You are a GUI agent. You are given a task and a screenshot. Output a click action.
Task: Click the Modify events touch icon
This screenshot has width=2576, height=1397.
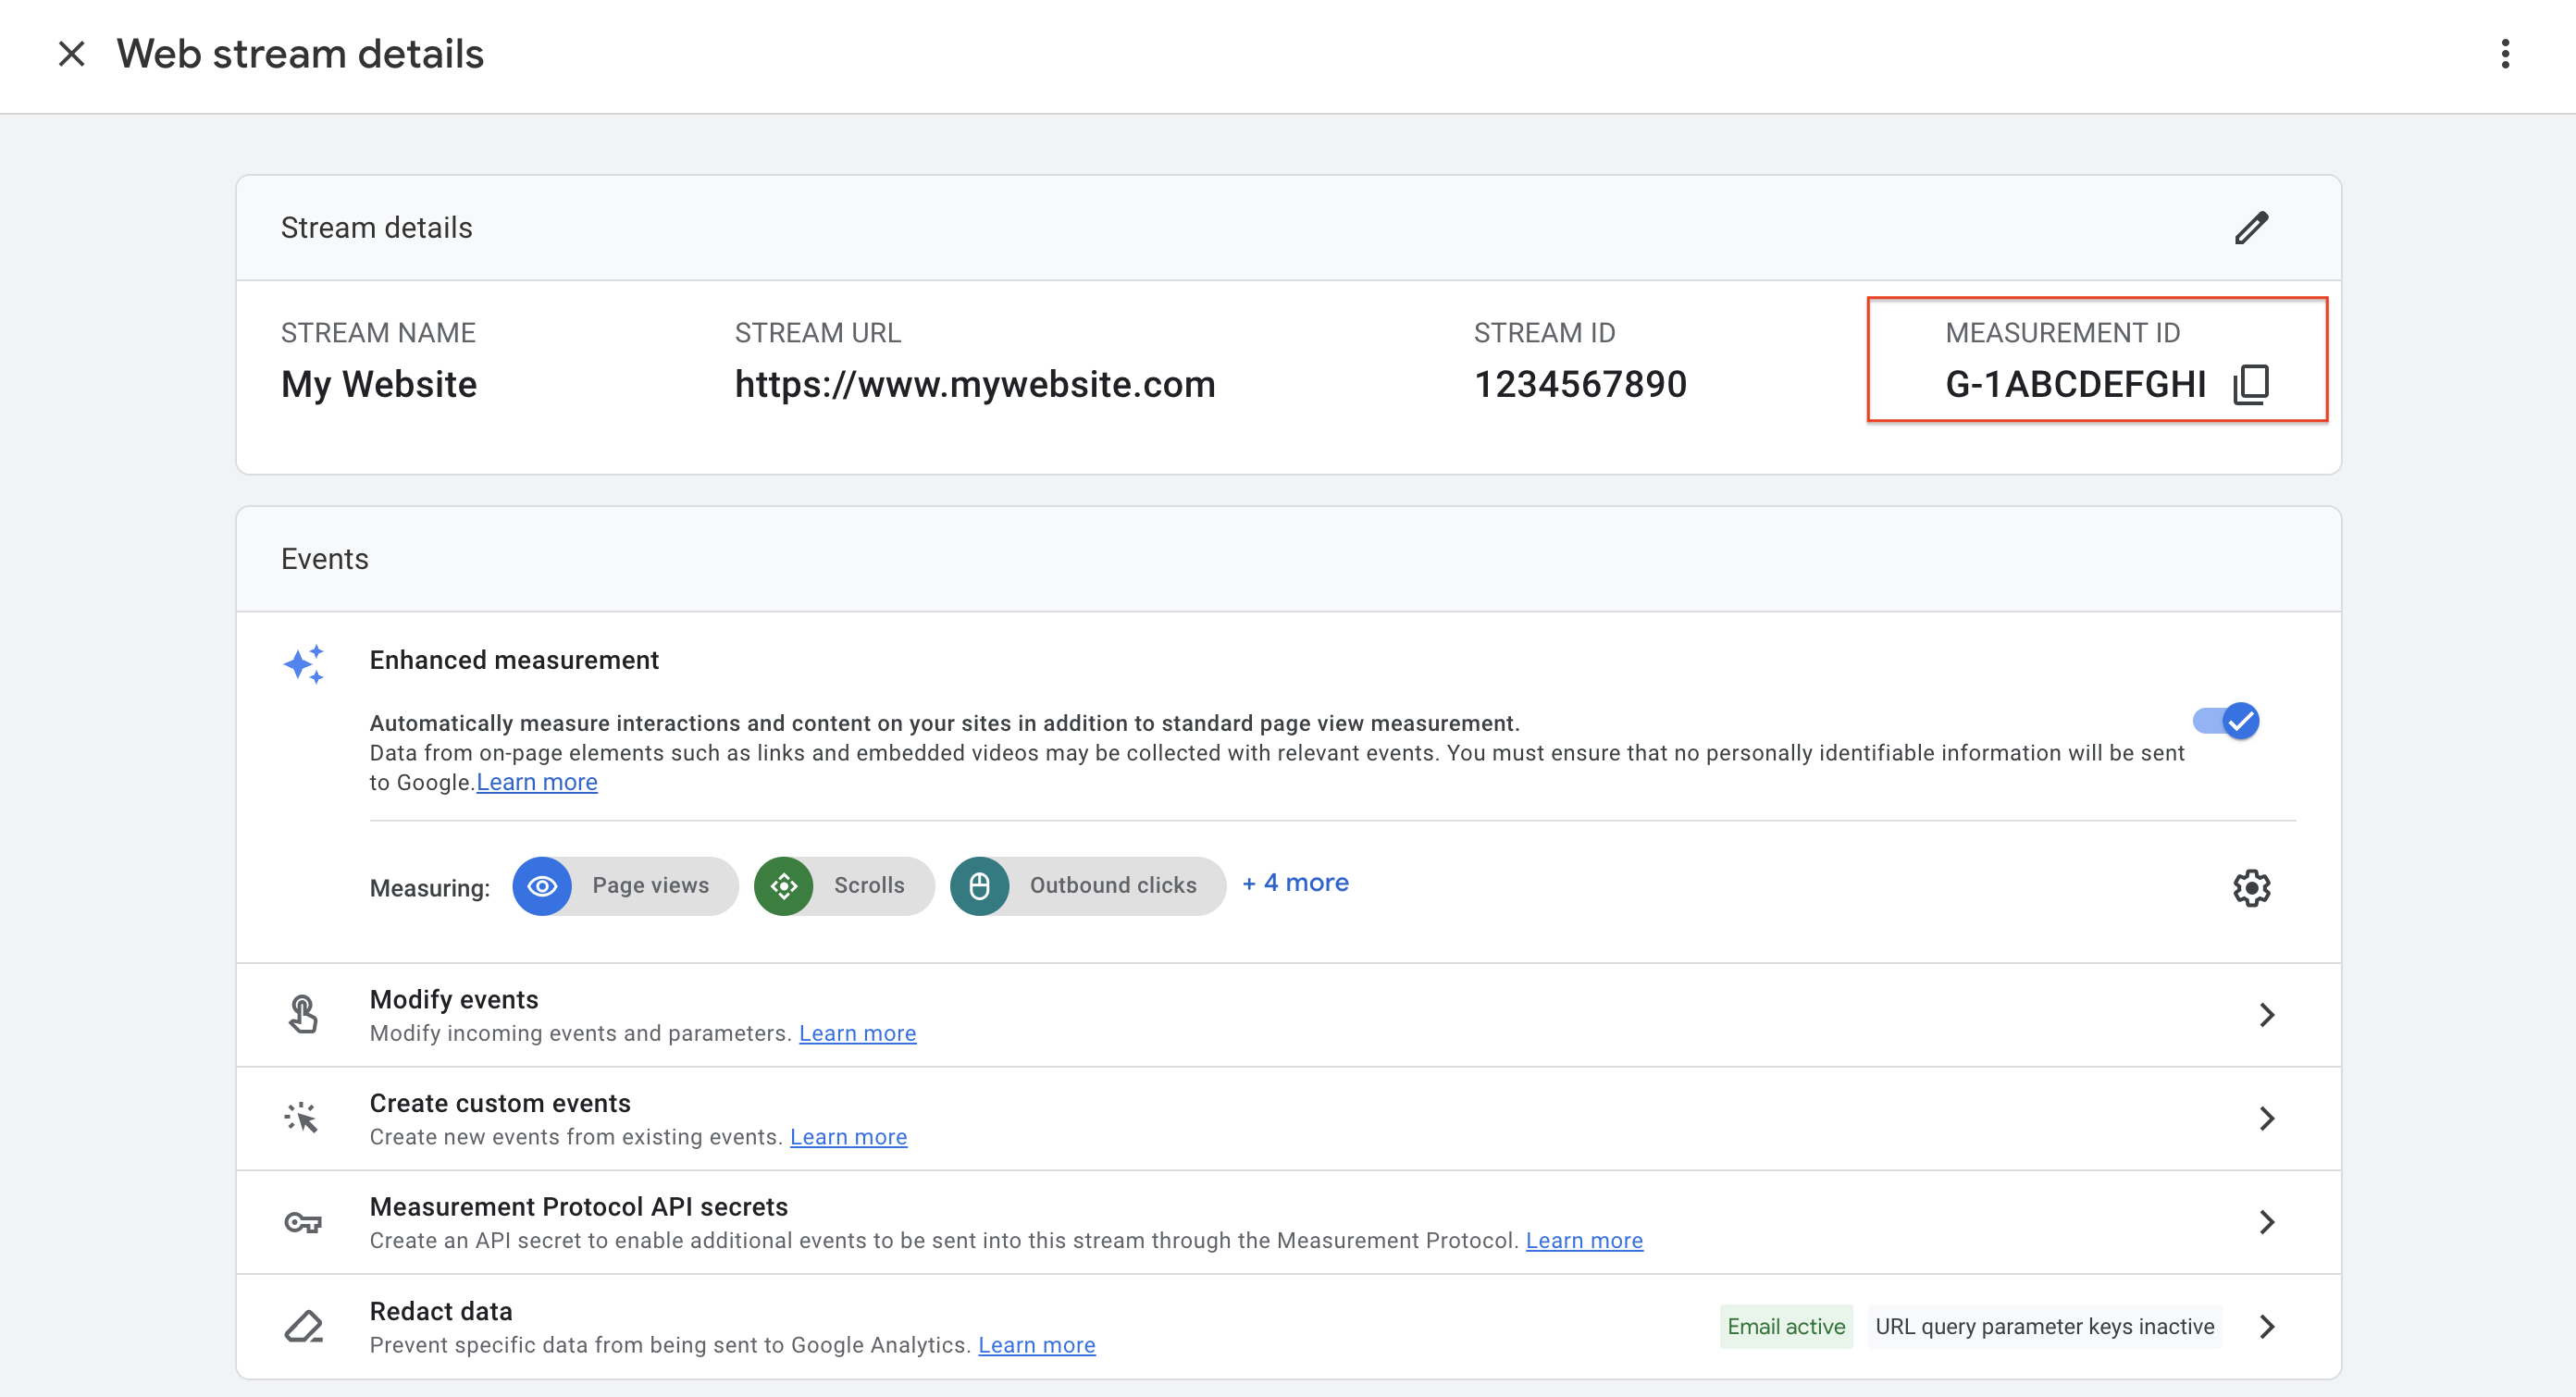(303, 1014)
